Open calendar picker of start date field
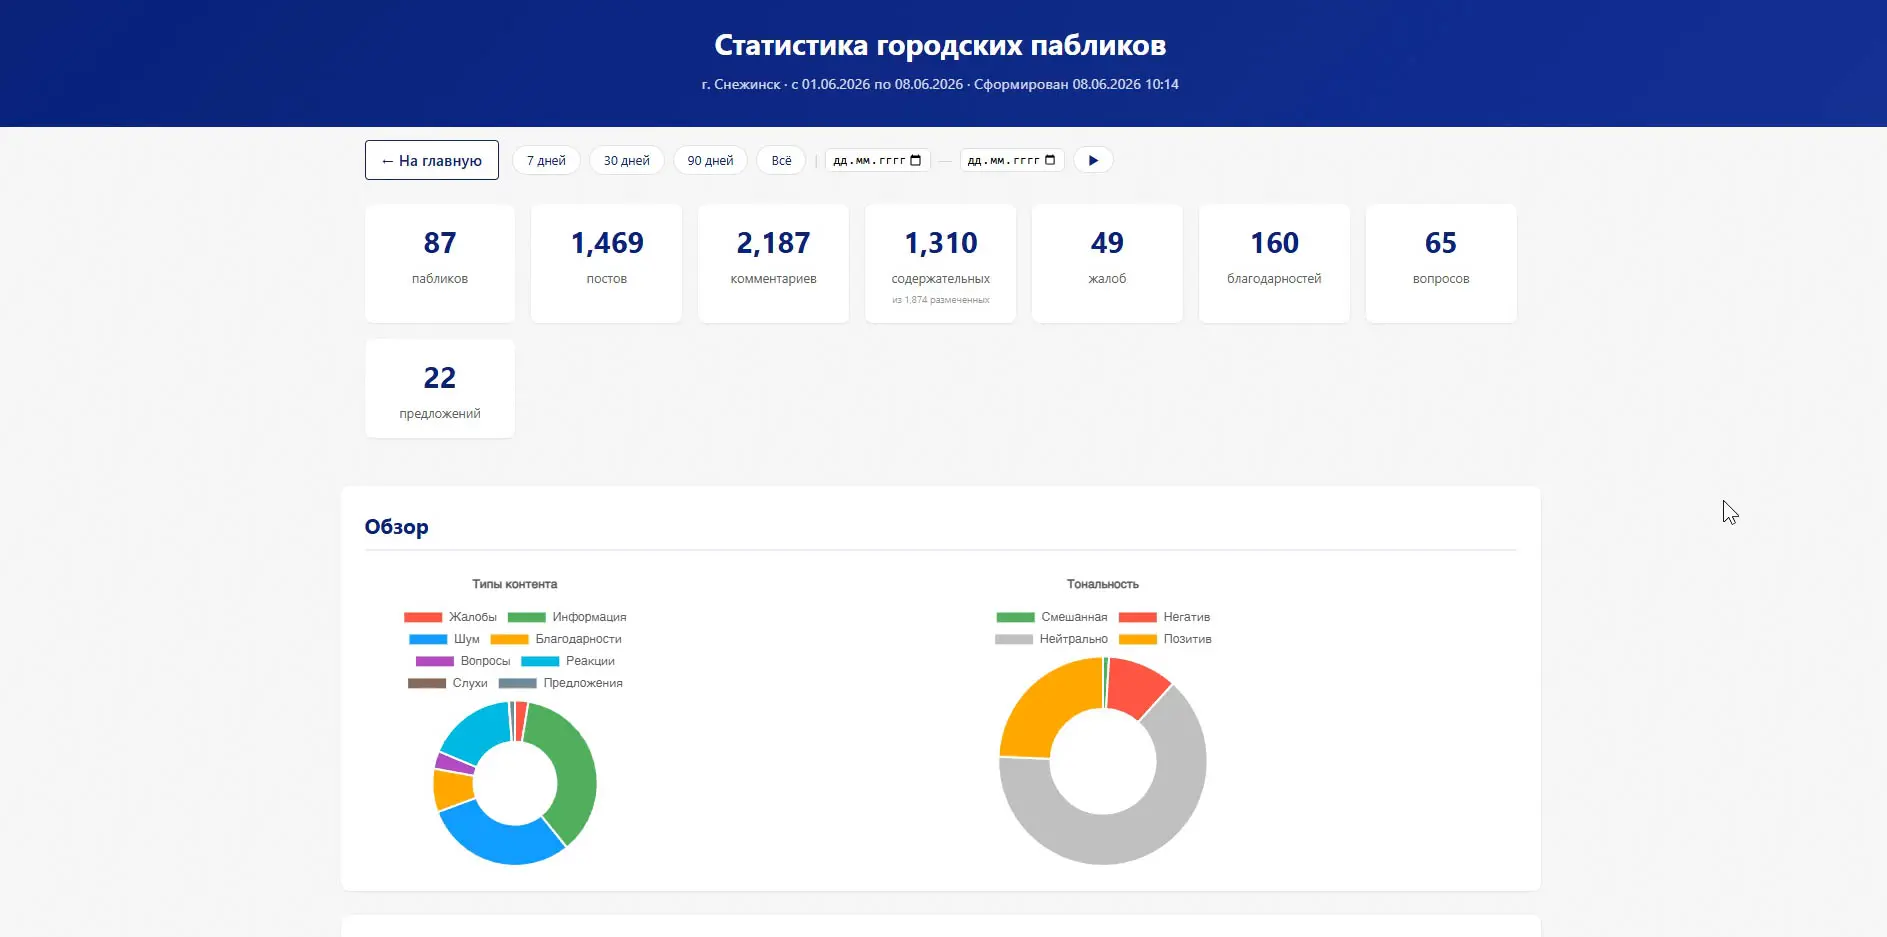The image size is (1887, 937). [916, 160]
